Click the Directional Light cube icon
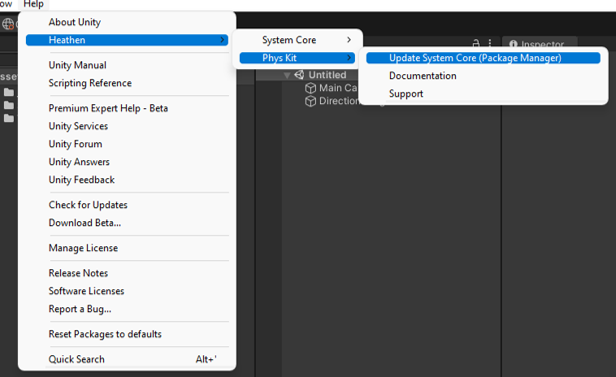616x377 pixels. 310,101
